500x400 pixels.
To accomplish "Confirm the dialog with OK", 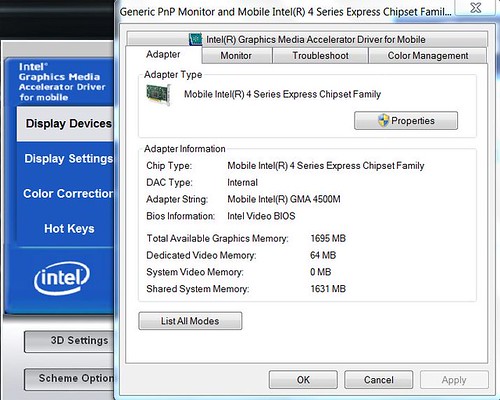I will click(x=303, y=380).
